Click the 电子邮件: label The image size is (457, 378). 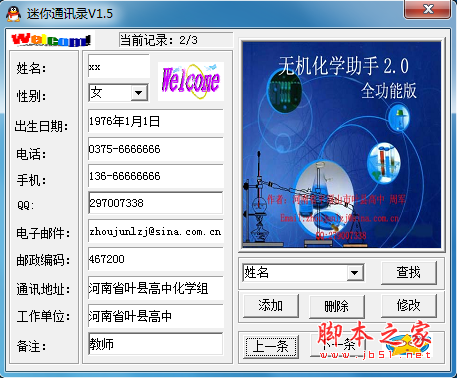tap(43, 233)
